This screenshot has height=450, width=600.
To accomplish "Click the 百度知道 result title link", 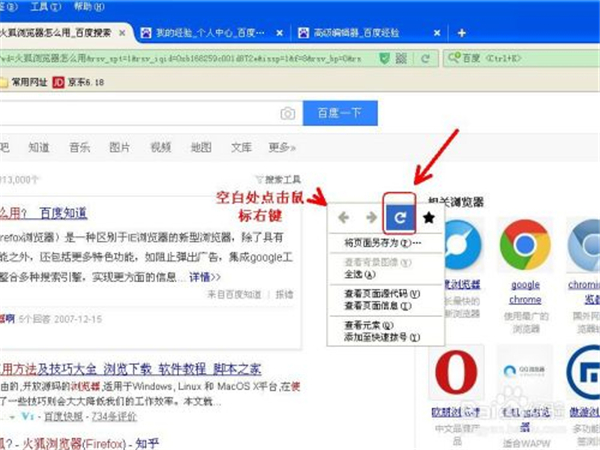I will tap(43, 214).
